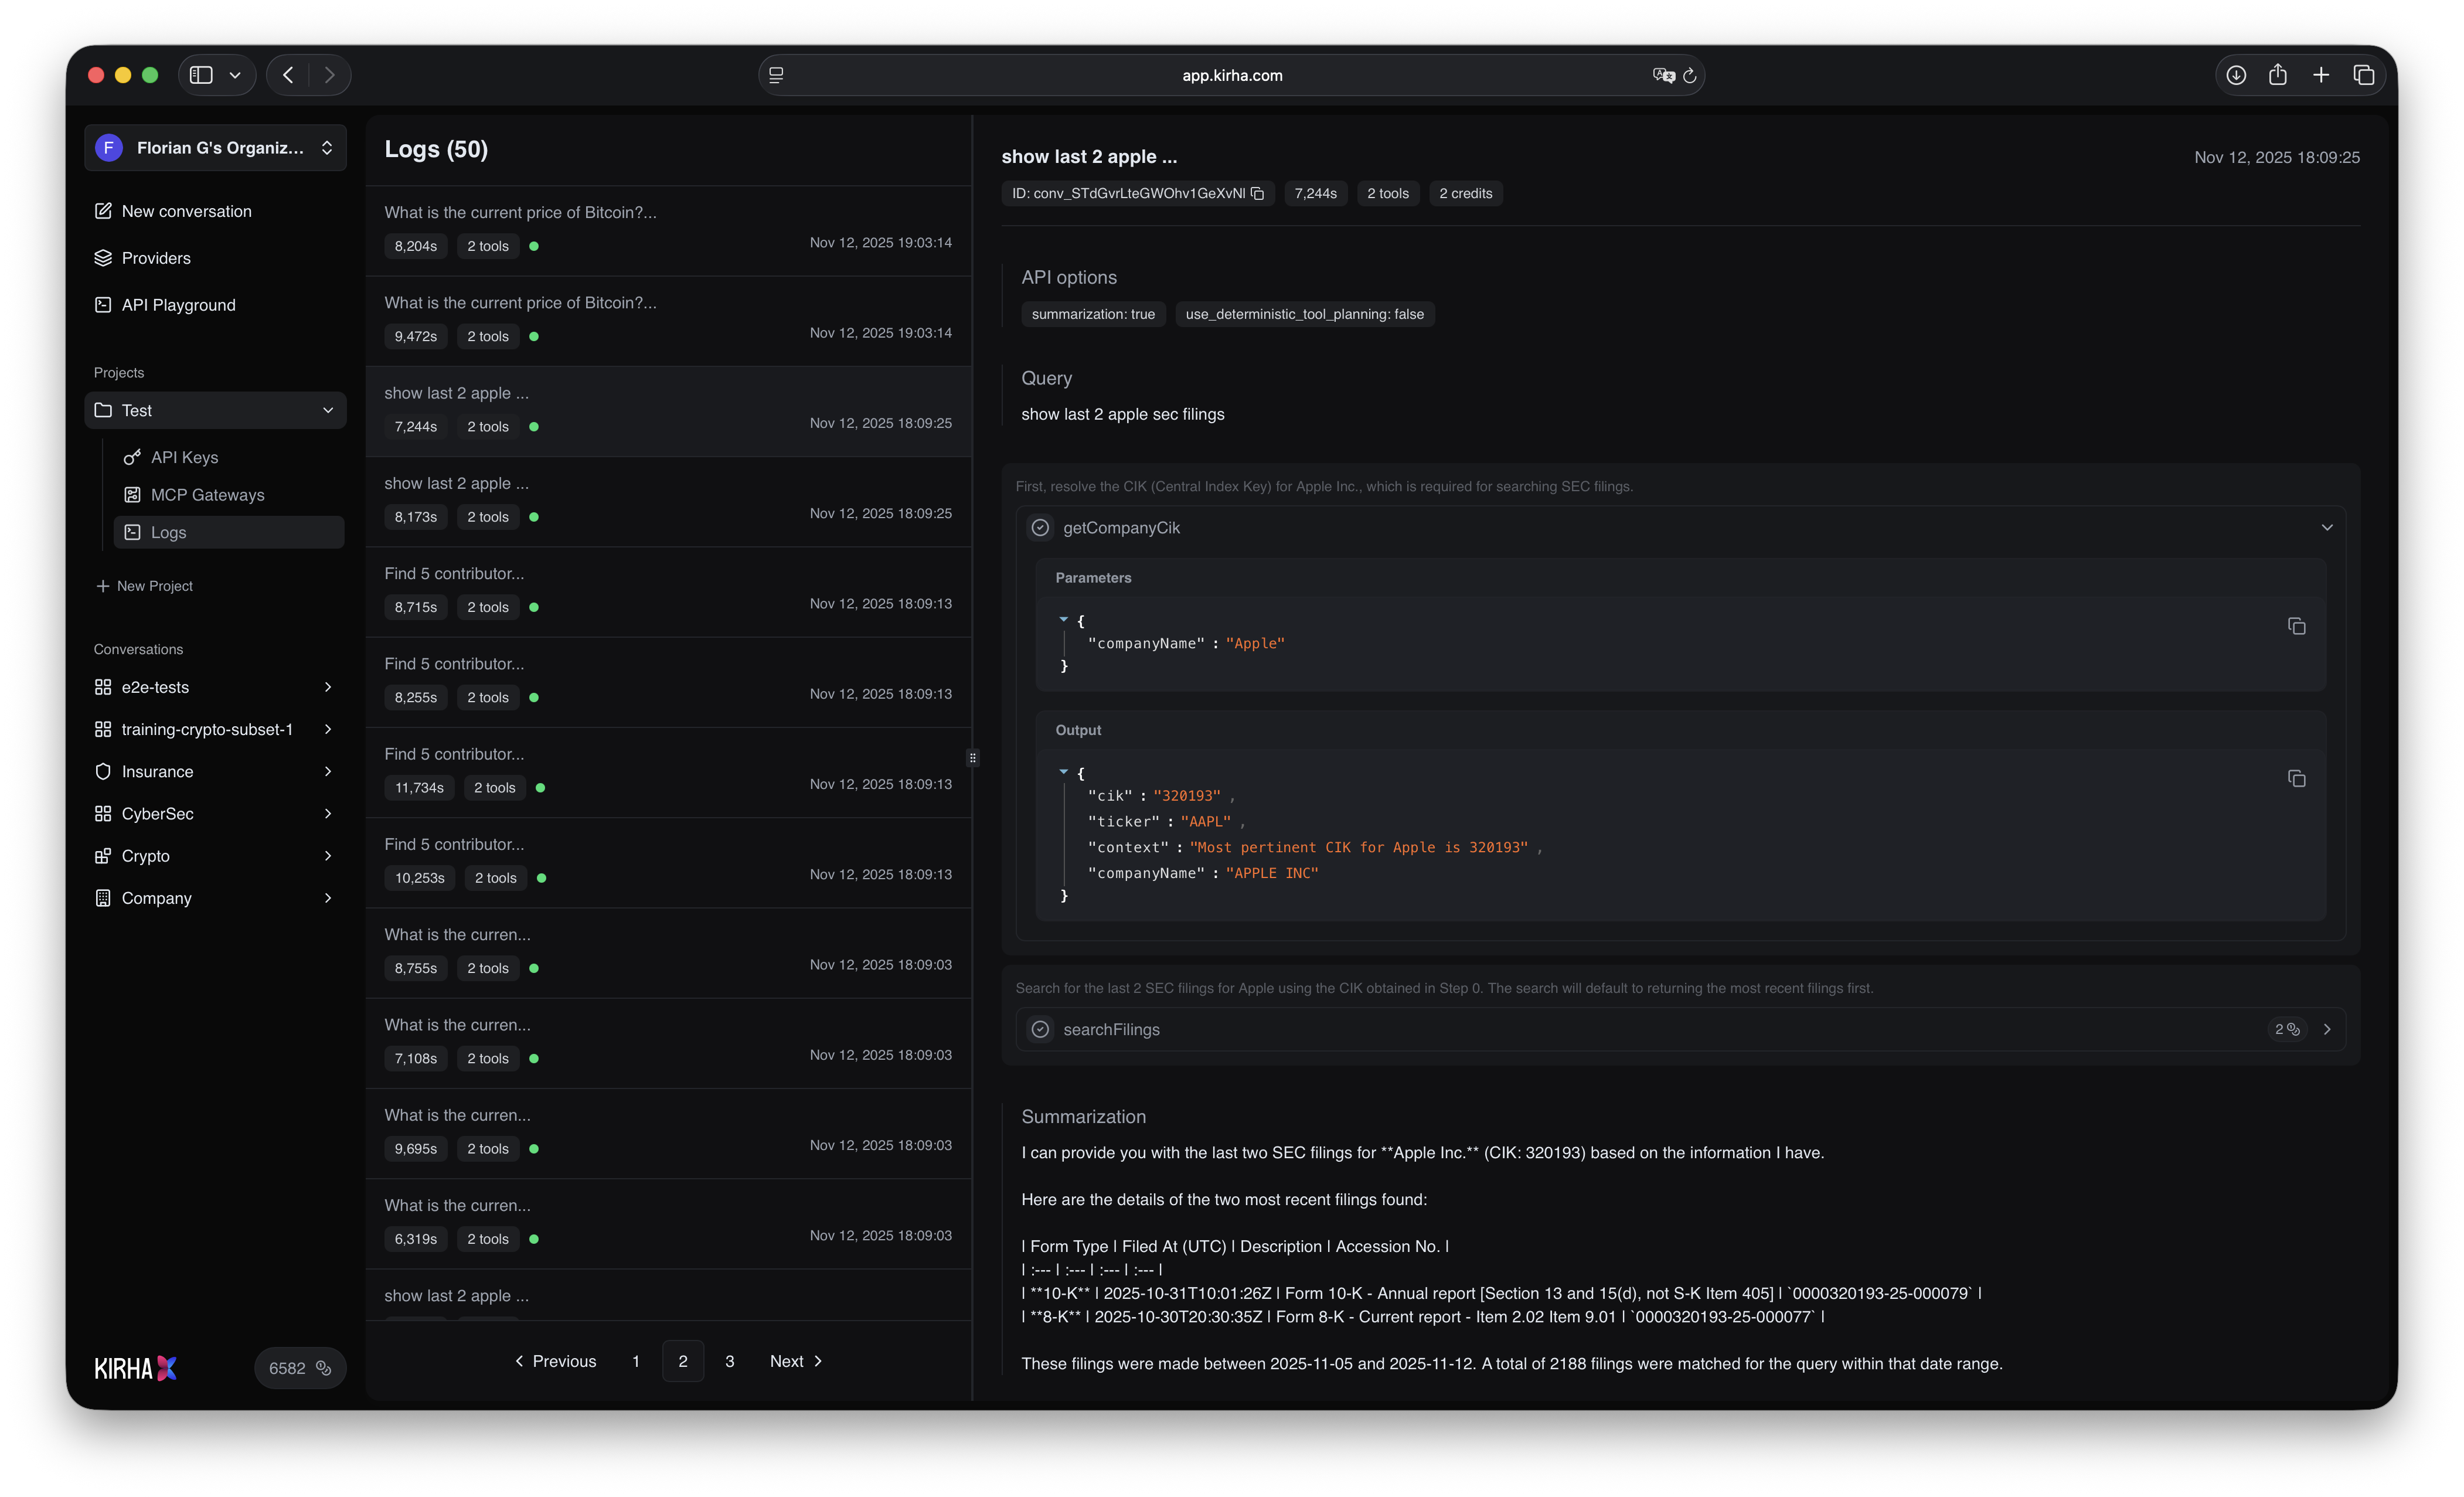Open MCP Gateways from the sidebar
Image resolution: width=2464 pixels, height=1497 pixels.
207,494
